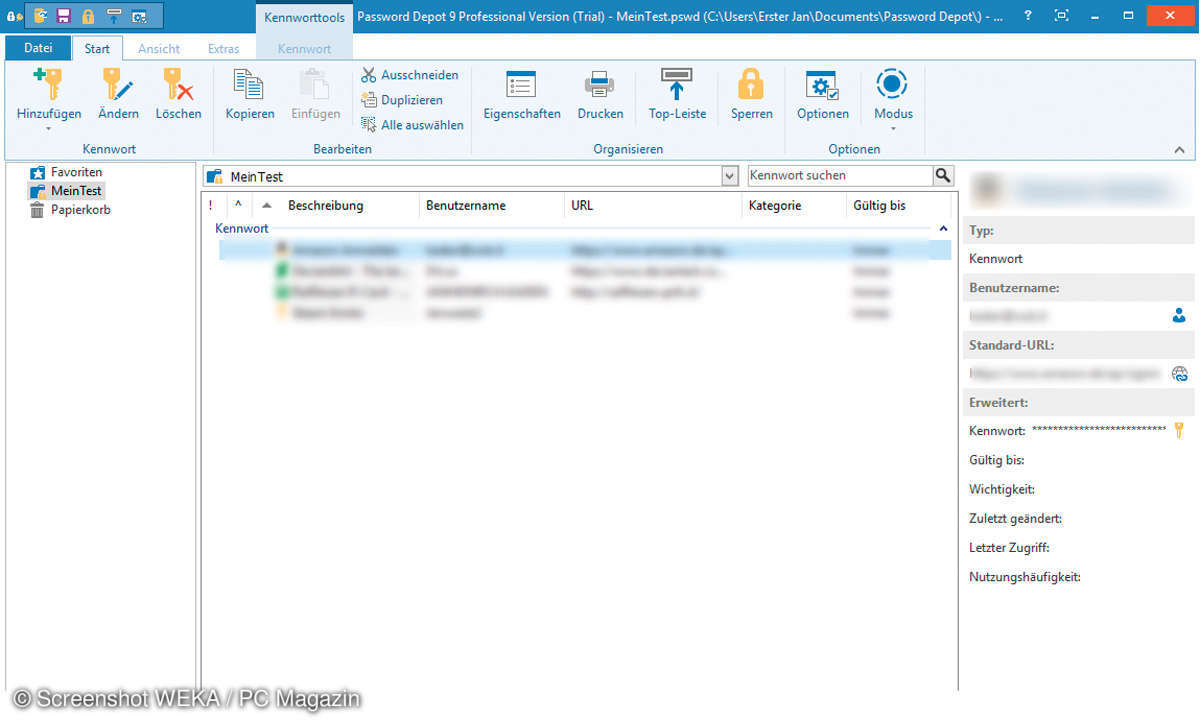Image resolution: width=1200 pixels, height=720 pixels.
Task: Click the purple save icon in title bar
Action: coord(64,16)
